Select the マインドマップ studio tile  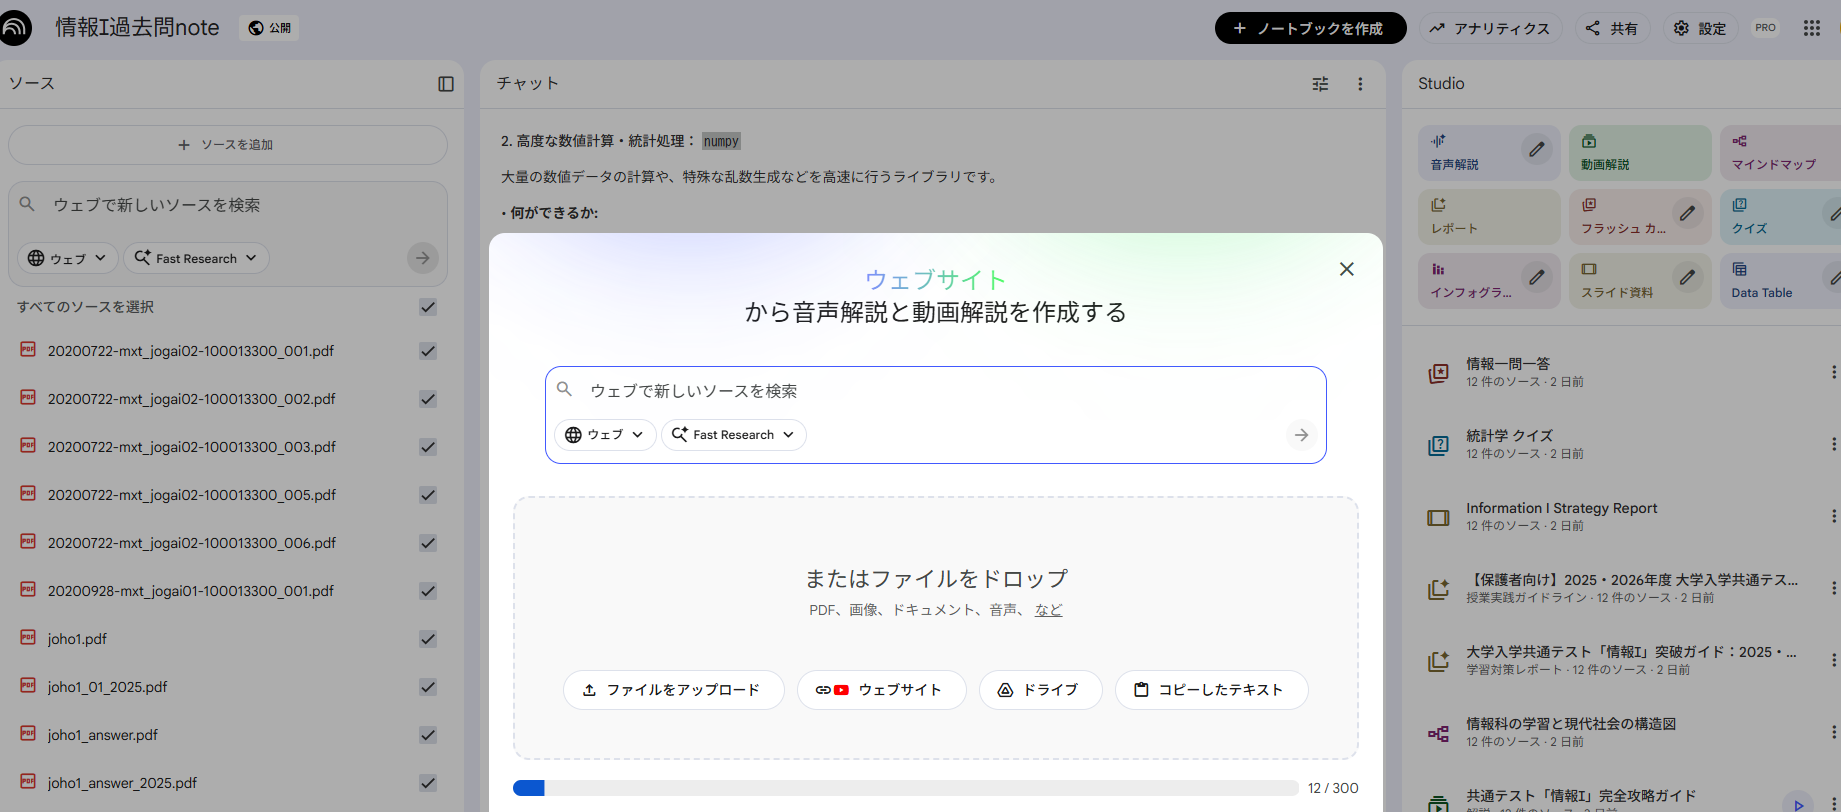[x=1780, y=153]
